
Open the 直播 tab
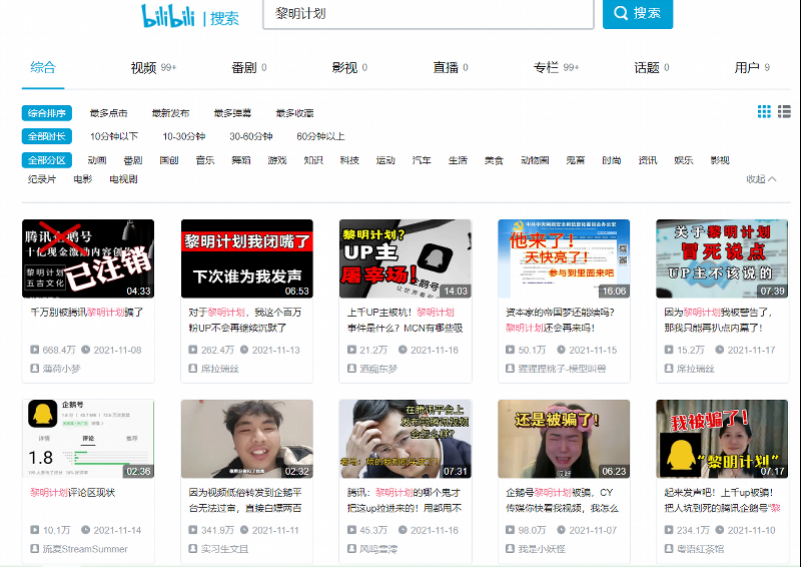451,67
